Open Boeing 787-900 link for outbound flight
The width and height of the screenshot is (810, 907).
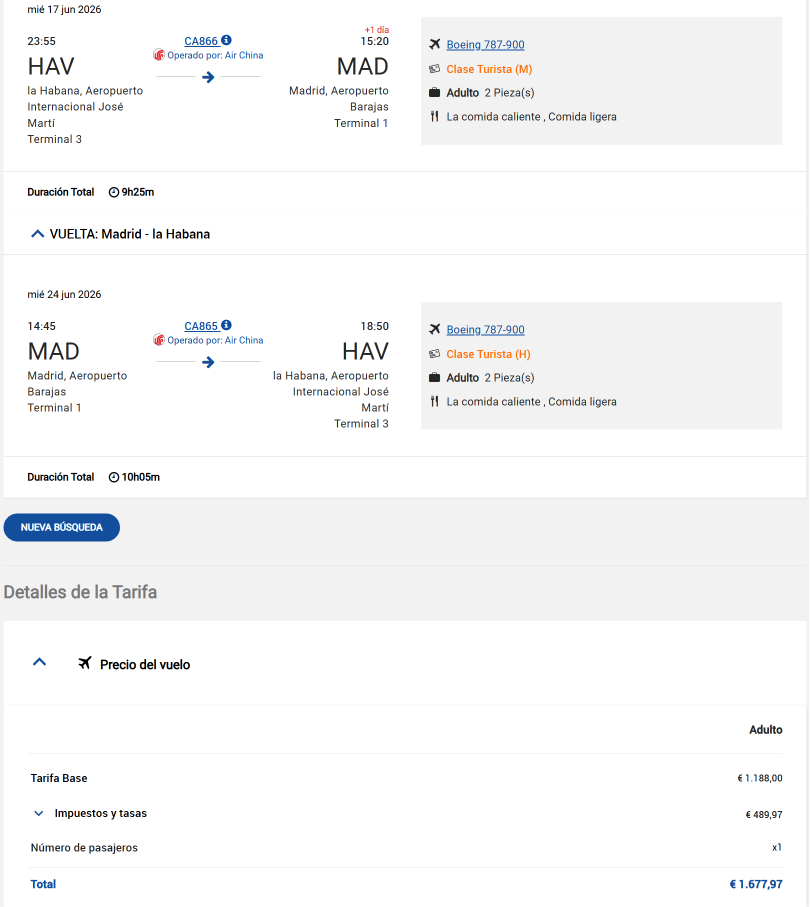485,45
